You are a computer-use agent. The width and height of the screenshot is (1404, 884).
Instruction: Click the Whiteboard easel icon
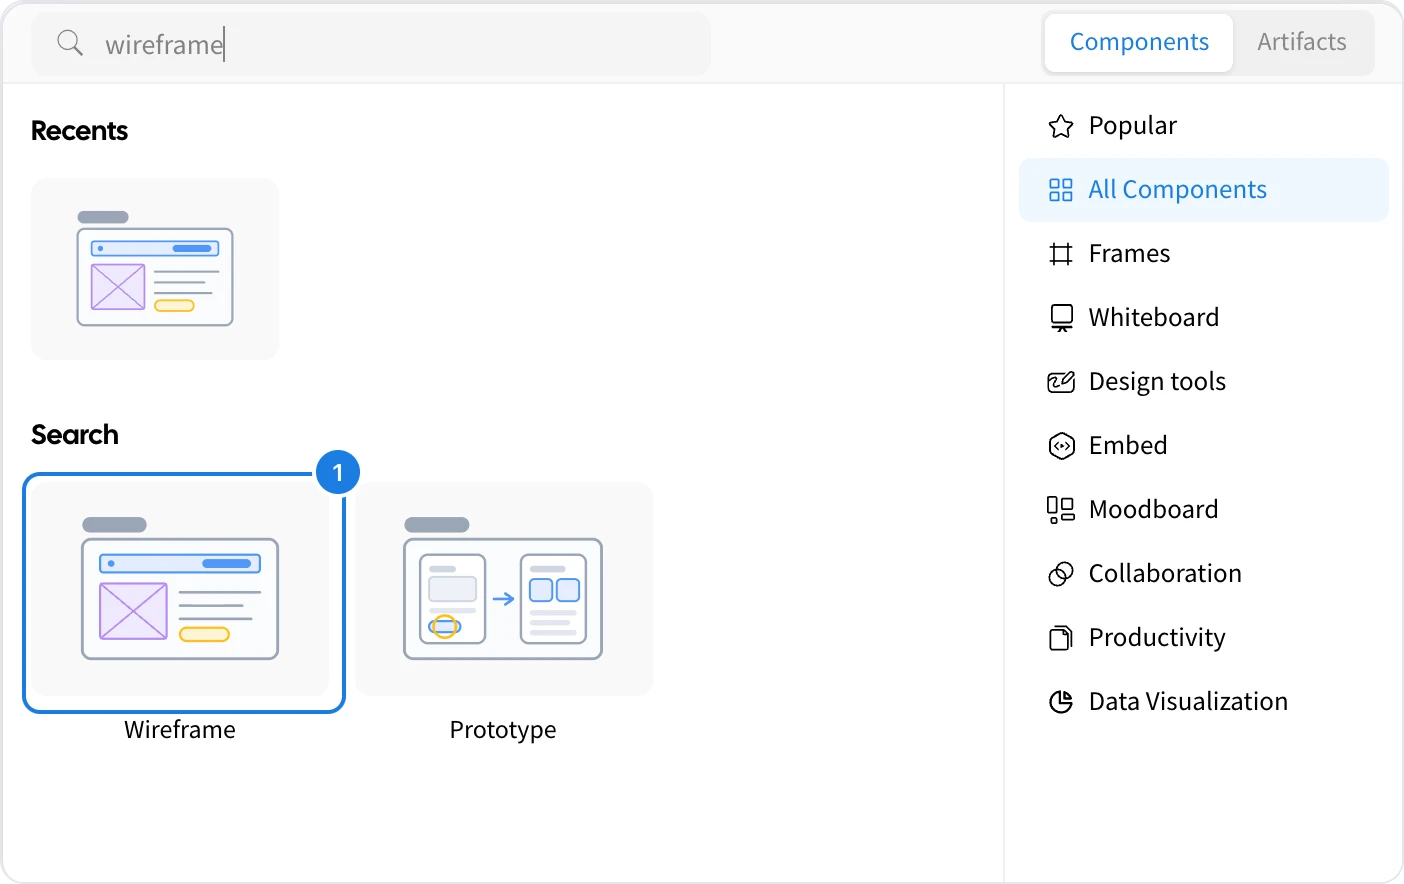point(1061,318)
